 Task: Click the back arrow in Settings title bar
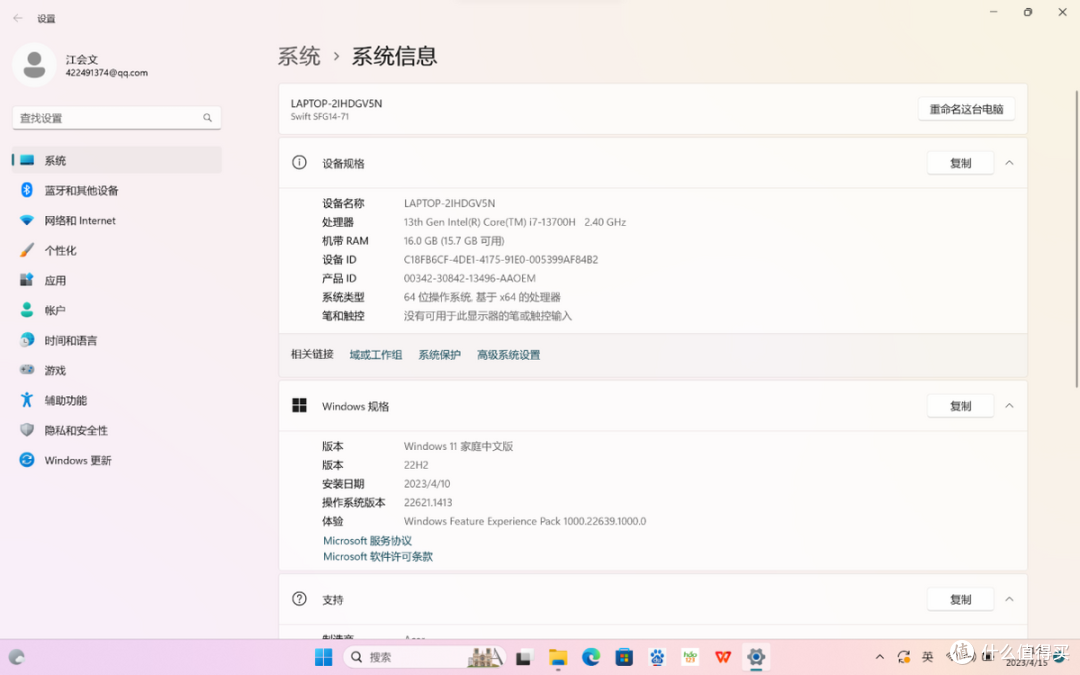point(18,19)
